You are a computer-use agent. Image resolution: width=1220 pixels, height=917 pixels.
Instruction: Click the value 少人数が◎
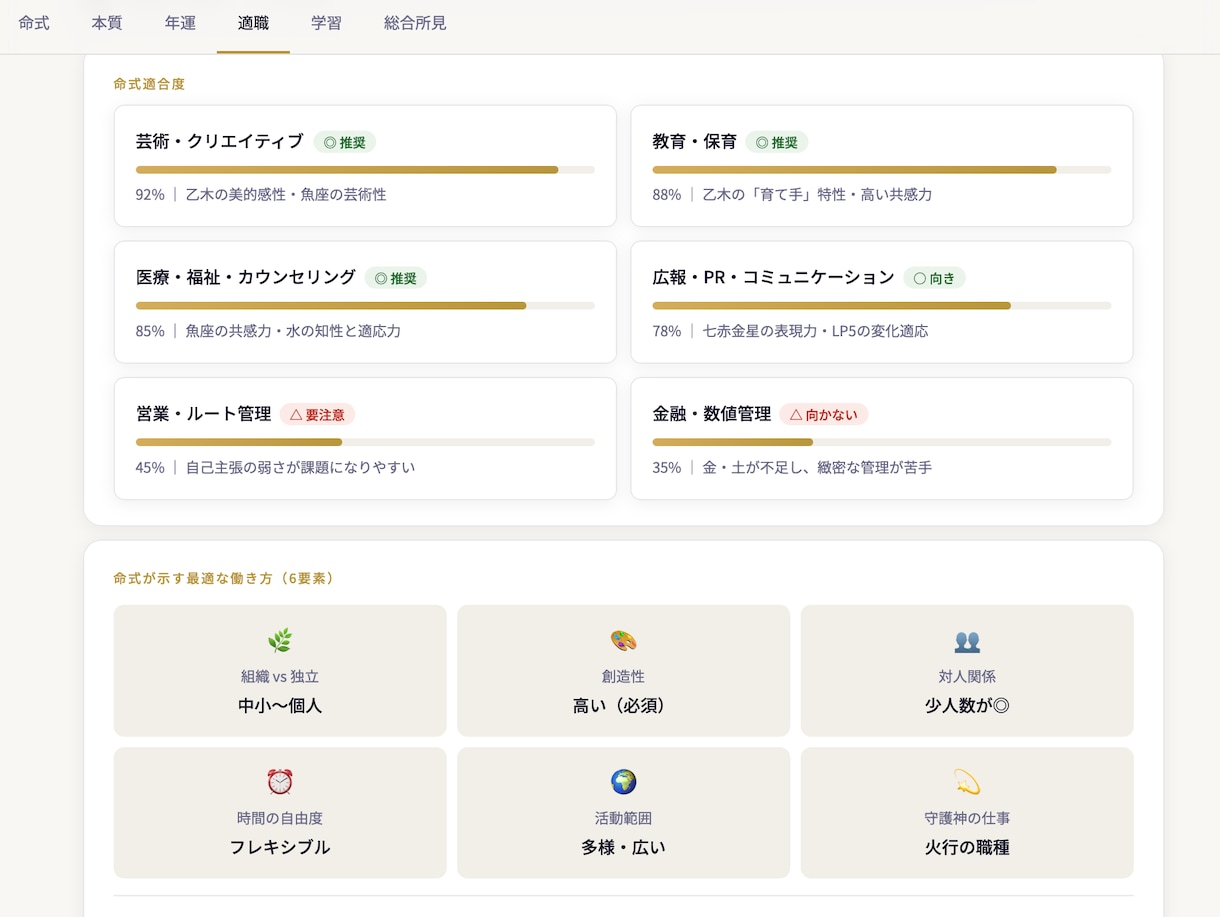point(967,706)
